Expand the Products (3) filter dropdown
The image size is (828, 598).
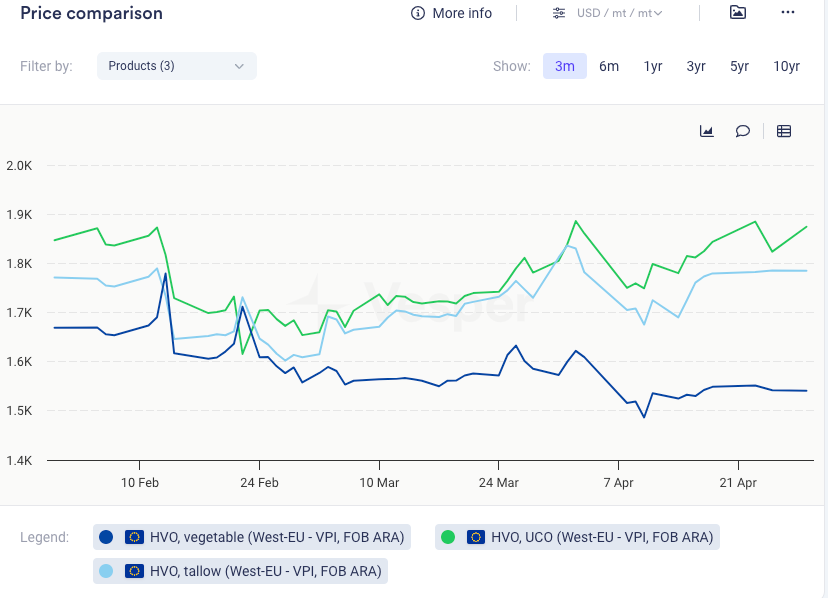177,66
